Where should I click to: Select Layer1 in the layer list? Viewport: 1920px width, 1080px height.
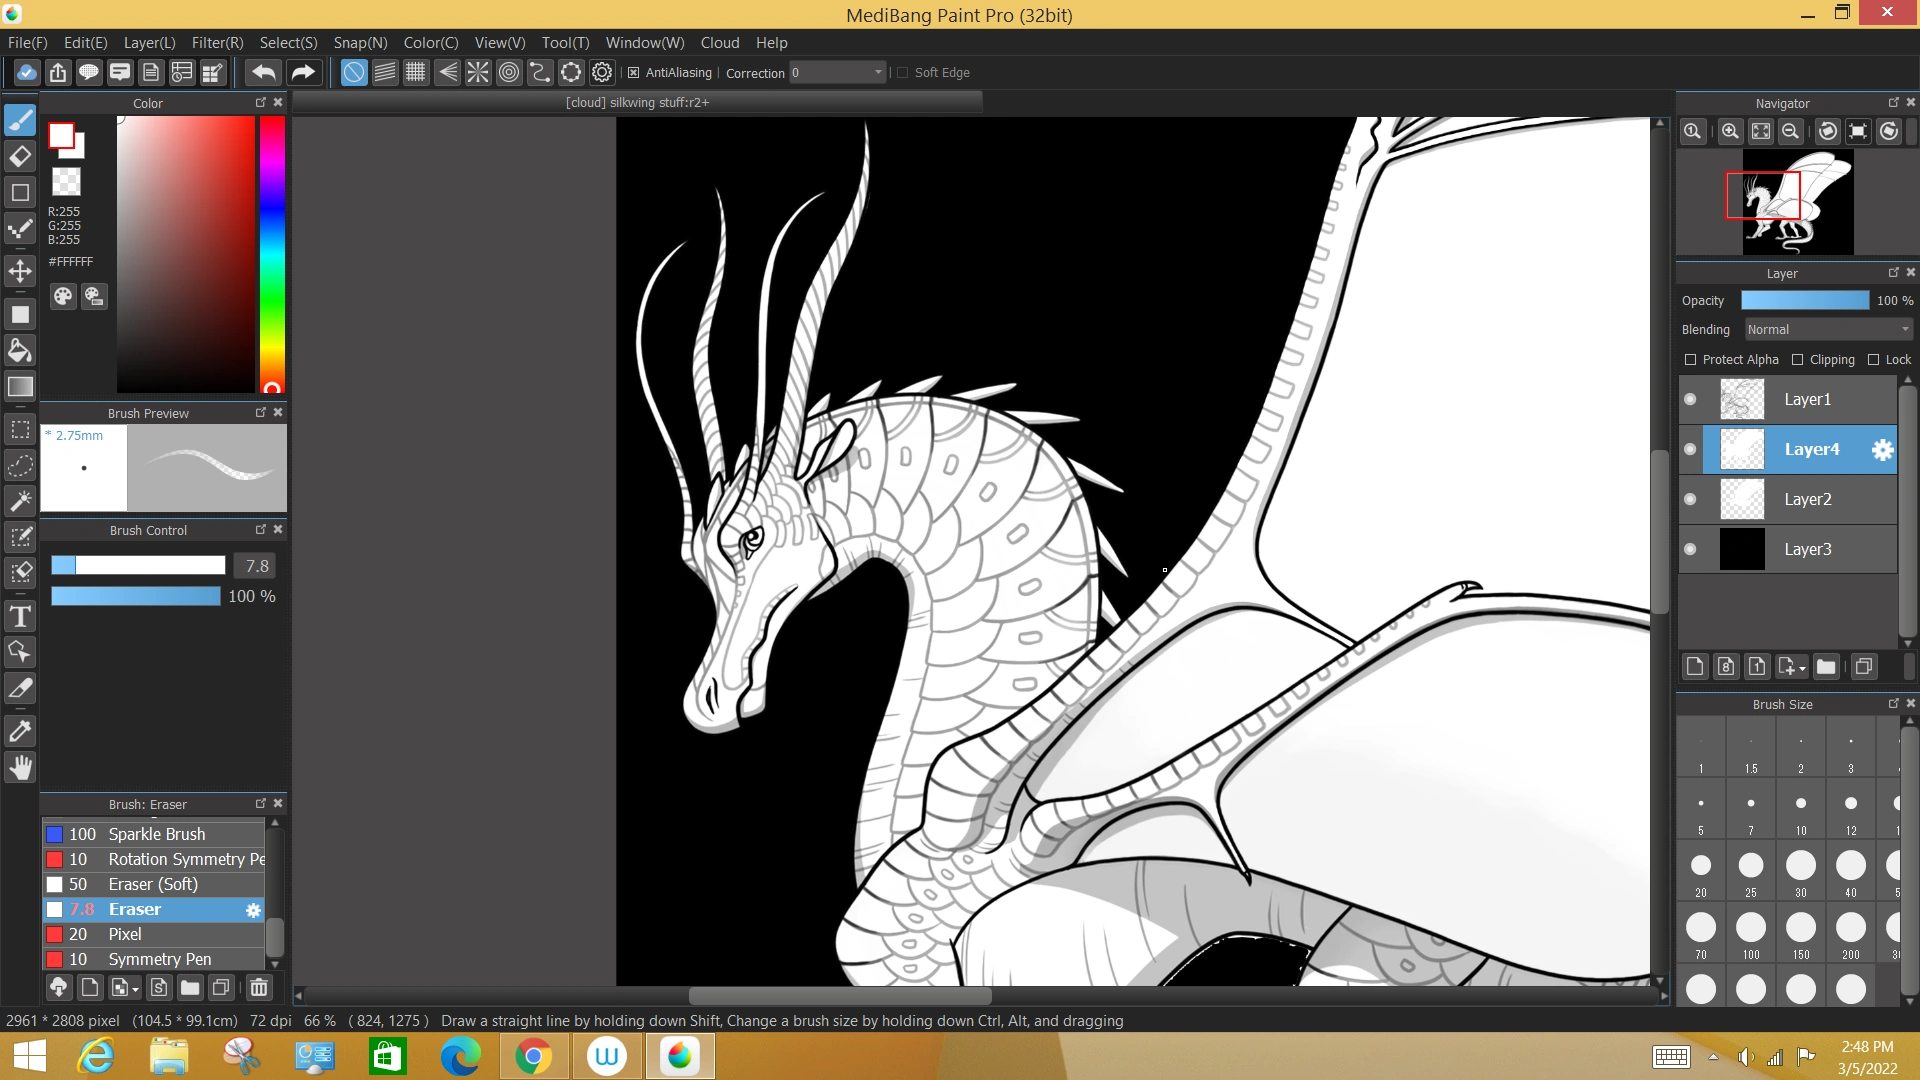click(1807, 399)
